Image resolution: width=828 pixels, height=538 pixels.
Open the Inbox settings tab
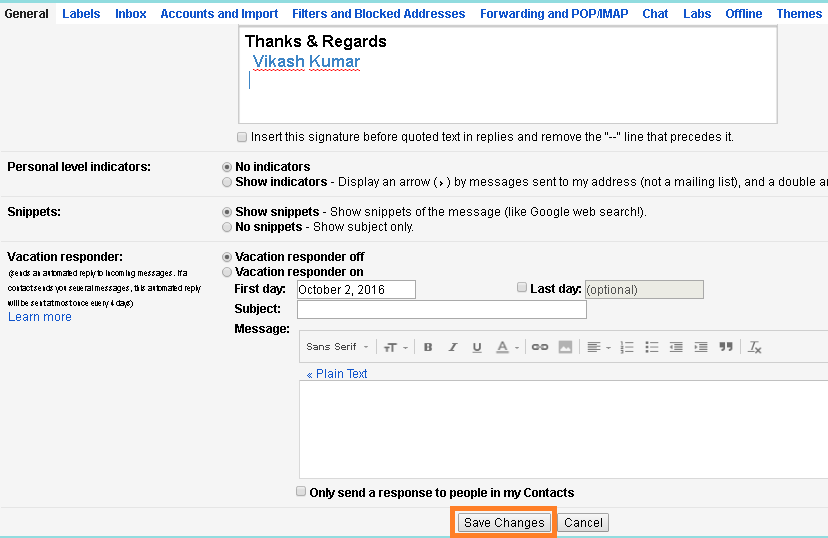(x=131, y=14)
